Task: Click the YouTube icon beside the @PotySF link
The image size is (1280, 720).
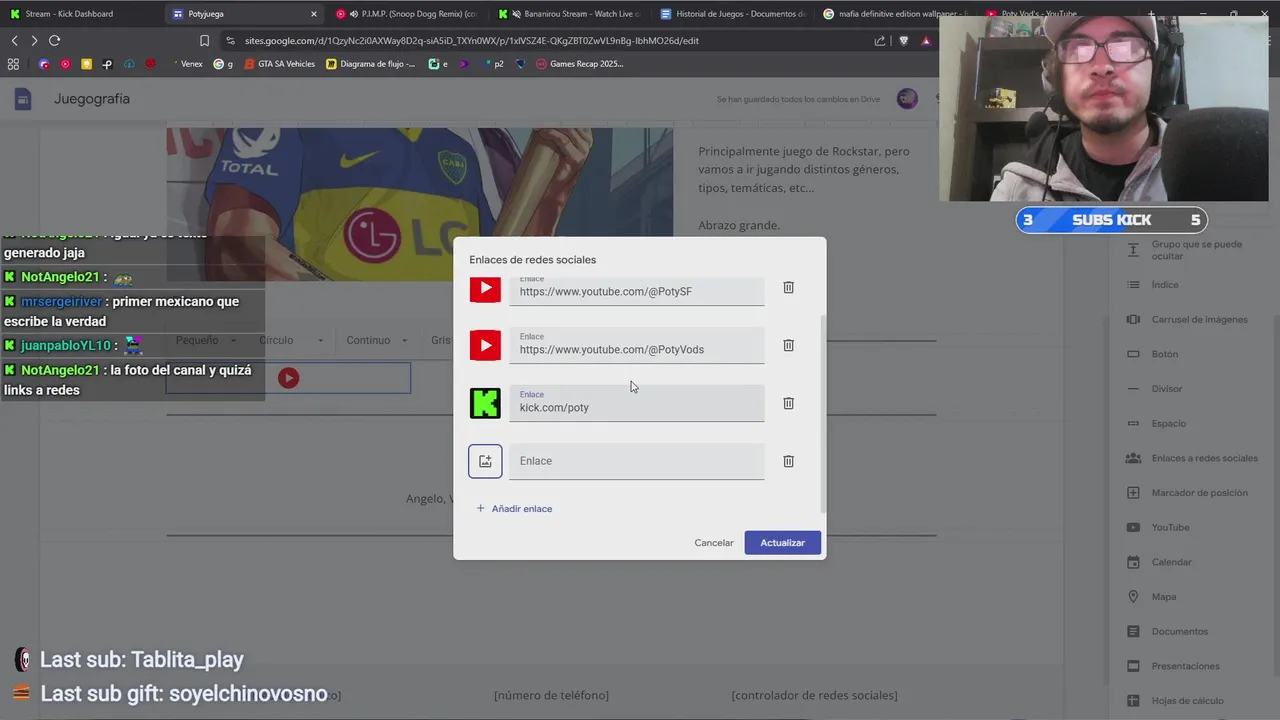Action: (485, 288)
